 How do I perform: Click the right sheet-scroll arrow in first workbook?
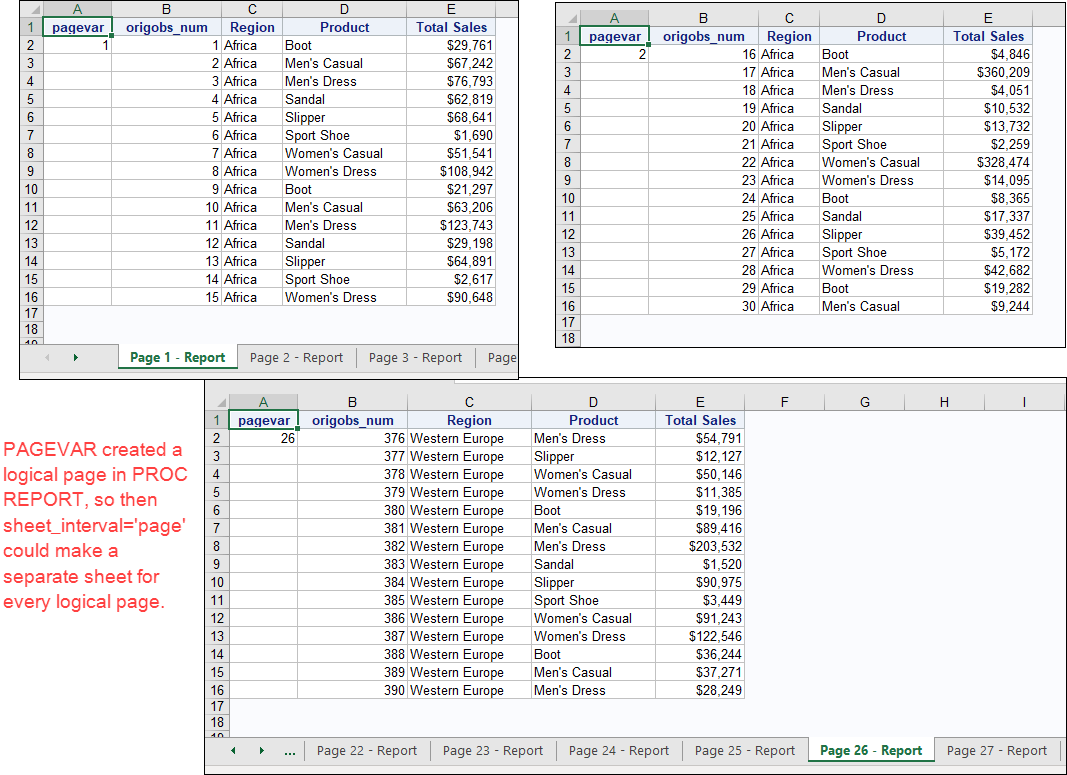[x=78, y=357]
